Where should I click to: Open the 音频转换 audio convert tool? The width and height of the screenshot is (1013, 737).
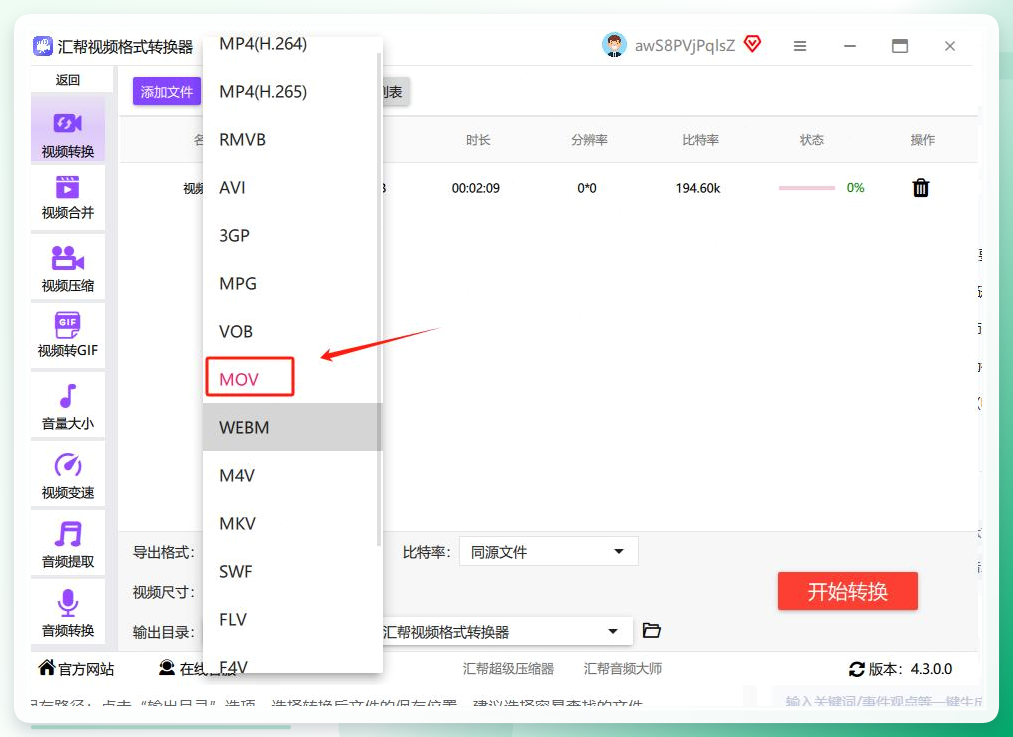[x=68, y=612]
